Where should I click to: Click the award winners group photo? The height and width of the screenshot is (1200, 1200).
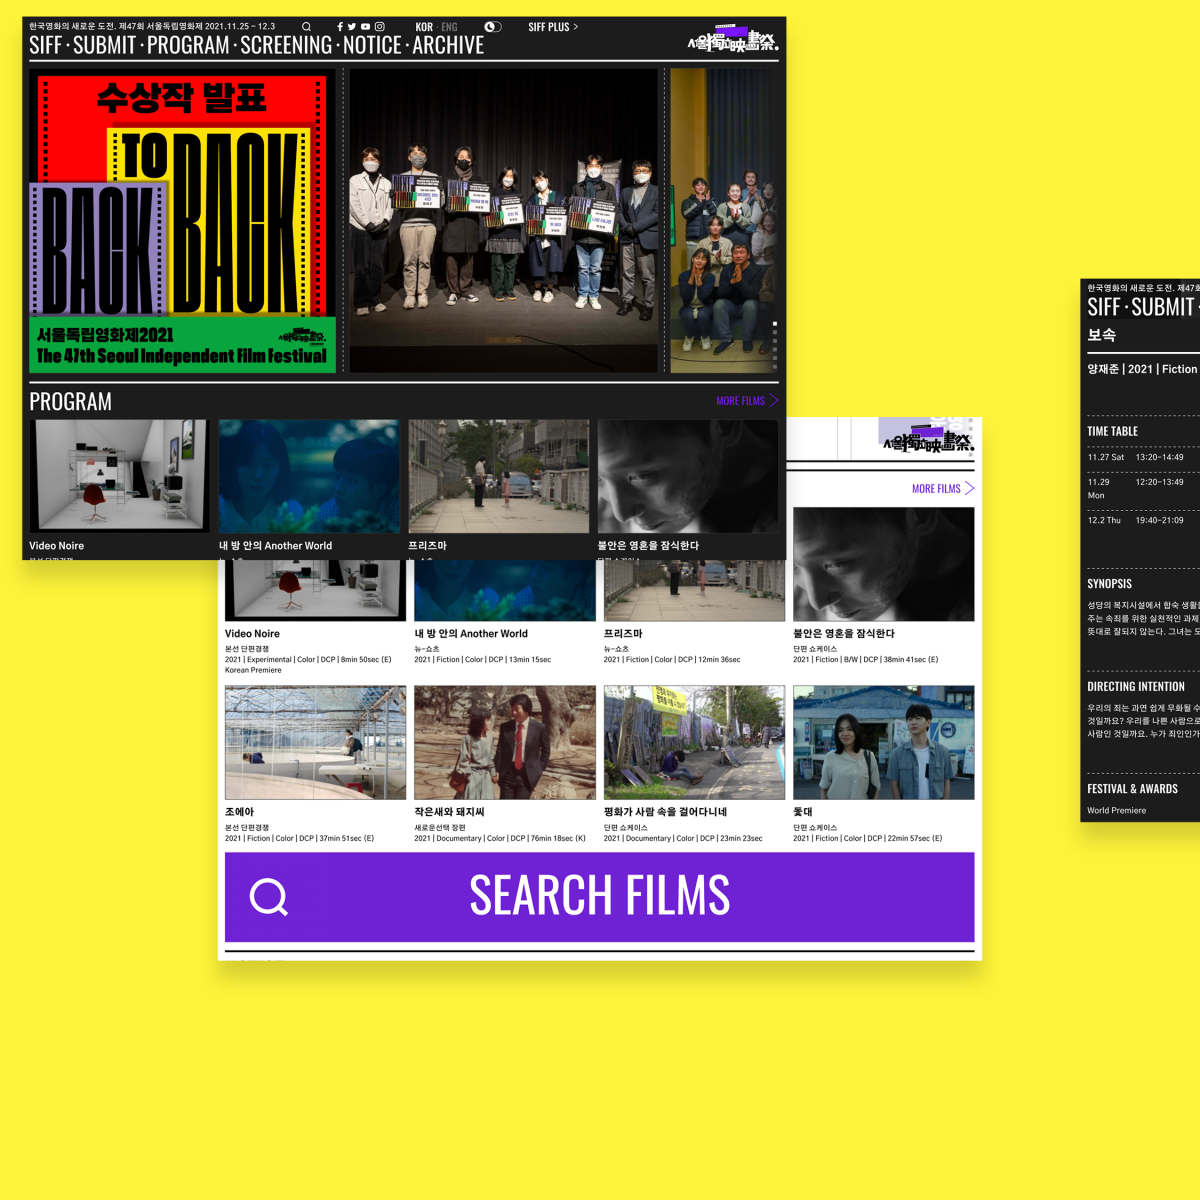[x=504, y=221]
